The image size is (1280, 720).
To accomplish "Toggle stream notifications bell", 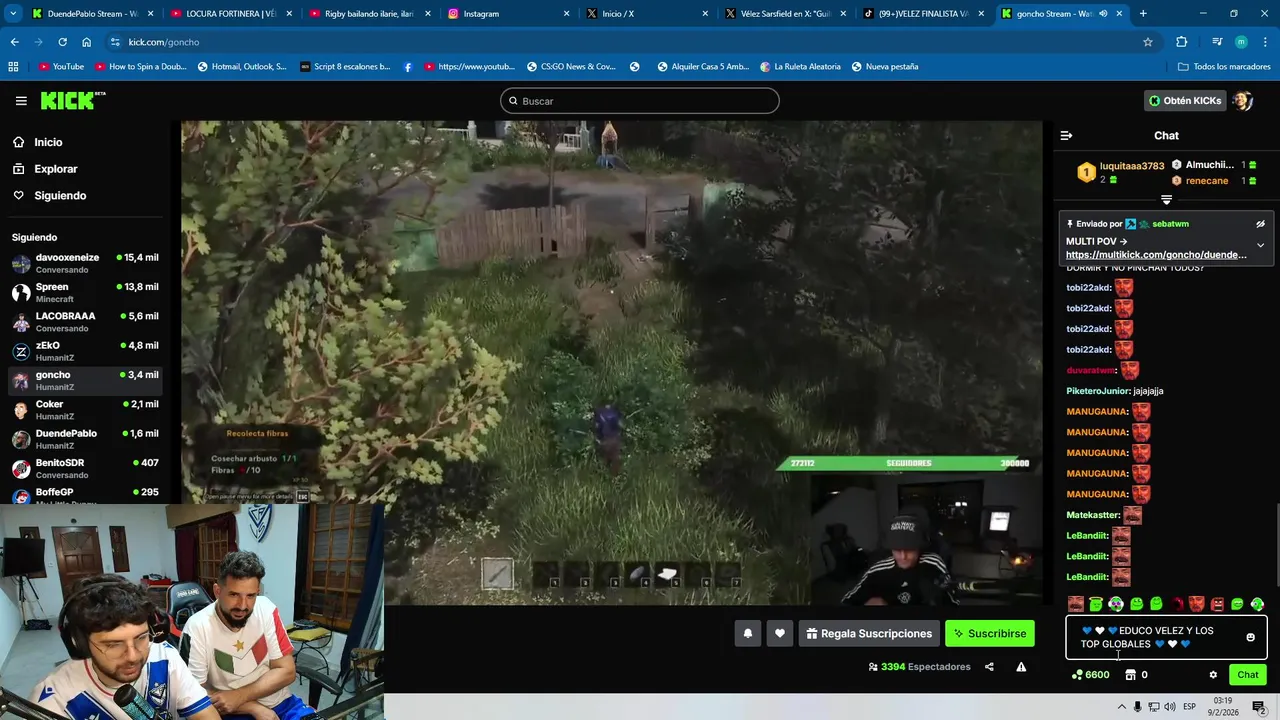I will pos(747,633).
